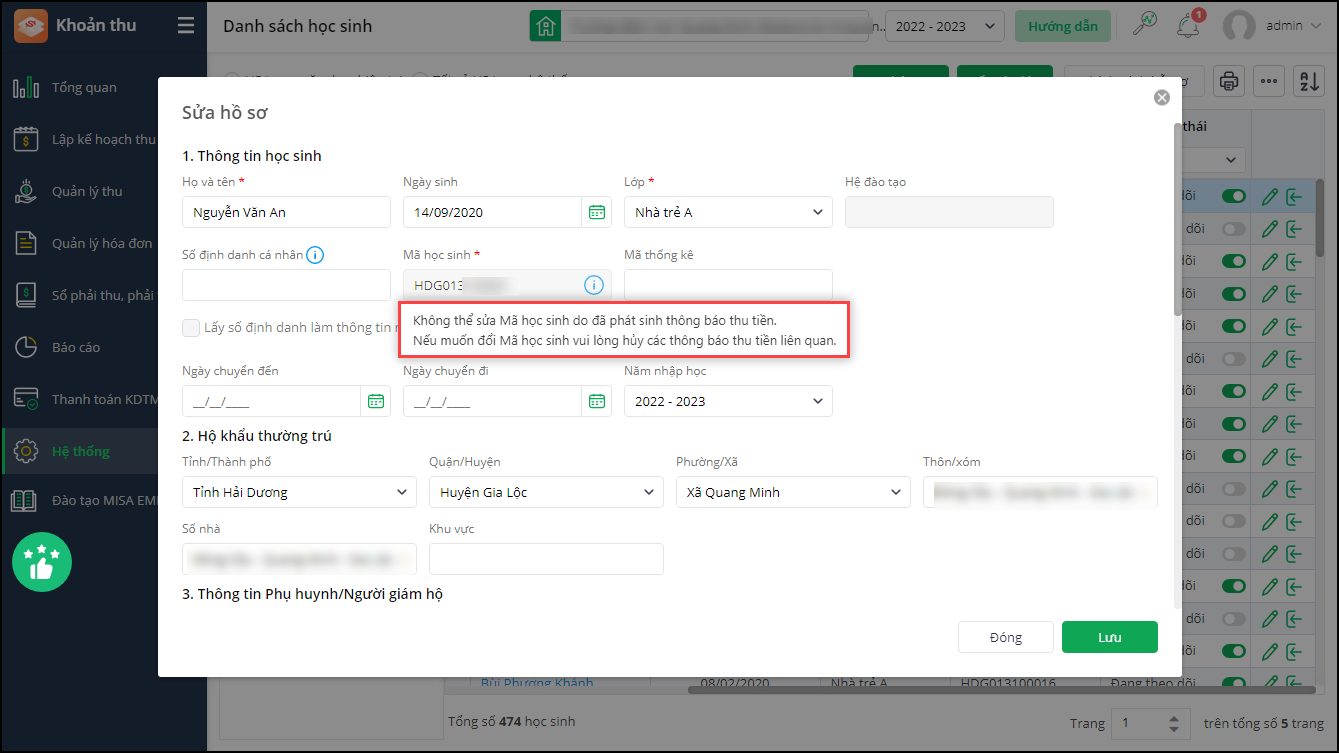The image size is (1339, 753).
Task: Open the Ngày chuyển đến calendar picker
Action: click(x=376, y=401)
